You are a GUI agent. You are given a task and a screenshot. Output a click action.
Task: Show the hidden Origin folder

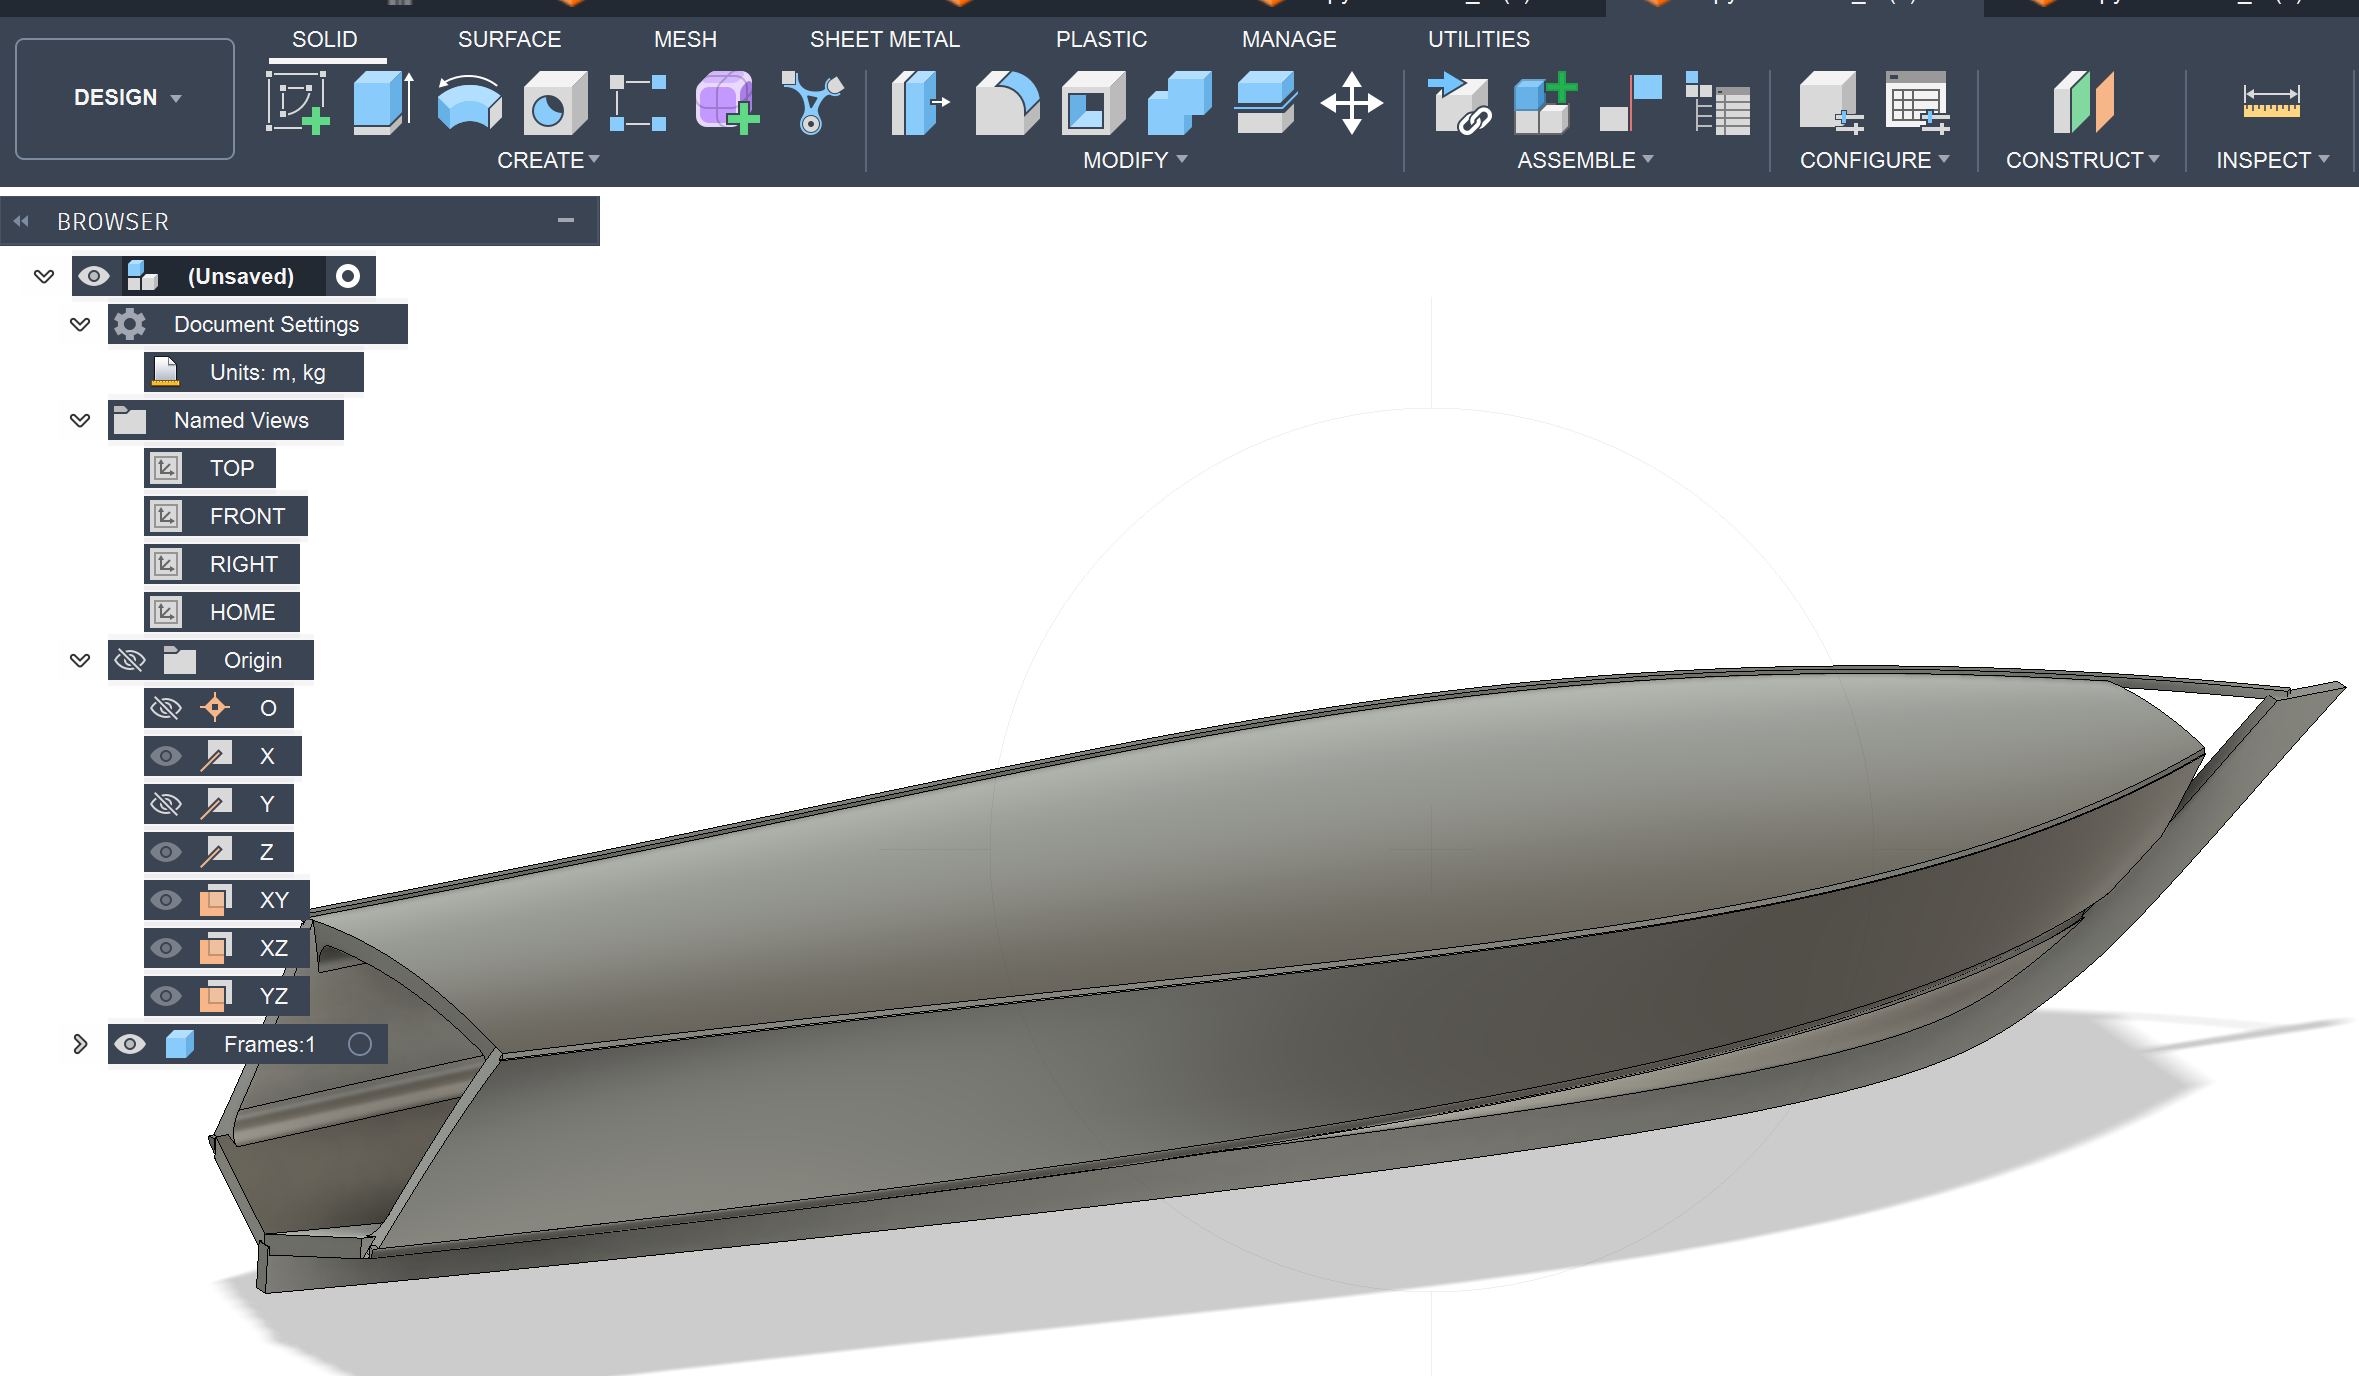[130, 660]
